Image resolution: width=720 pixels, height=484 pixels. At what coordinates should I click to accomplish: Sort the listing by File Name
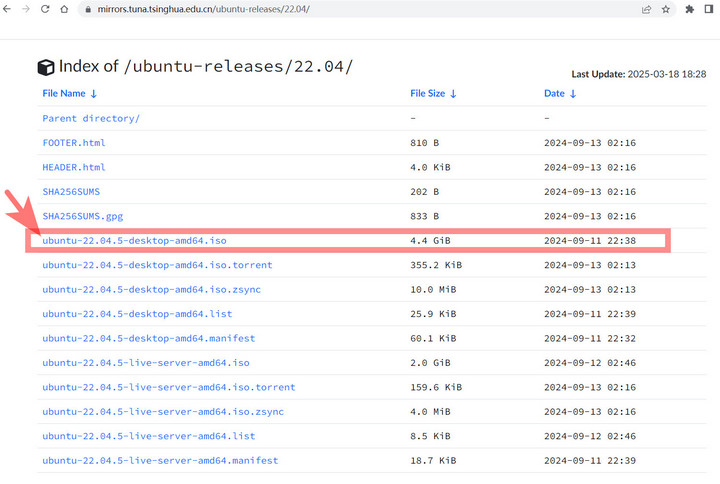point(70,94)
